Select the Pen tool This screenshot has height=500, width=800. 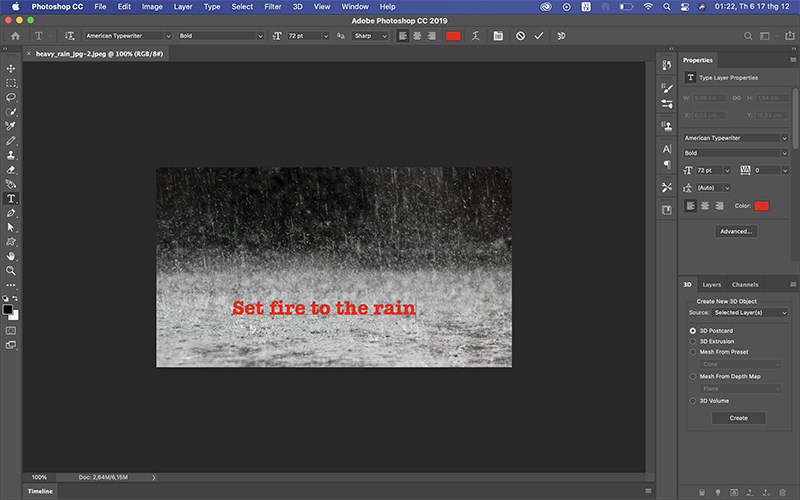coord(11,213)
